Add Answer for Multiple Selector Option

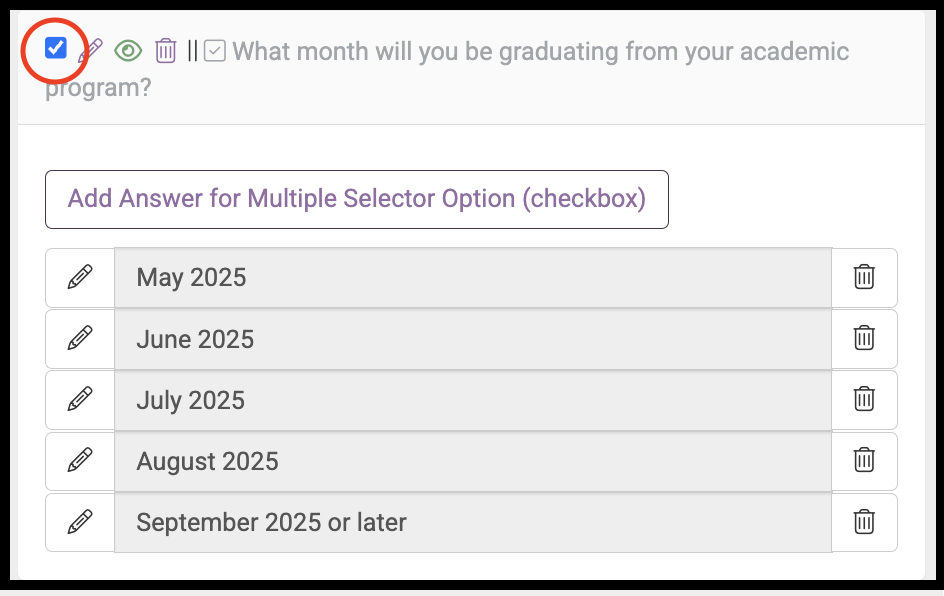tap(356, 199)
